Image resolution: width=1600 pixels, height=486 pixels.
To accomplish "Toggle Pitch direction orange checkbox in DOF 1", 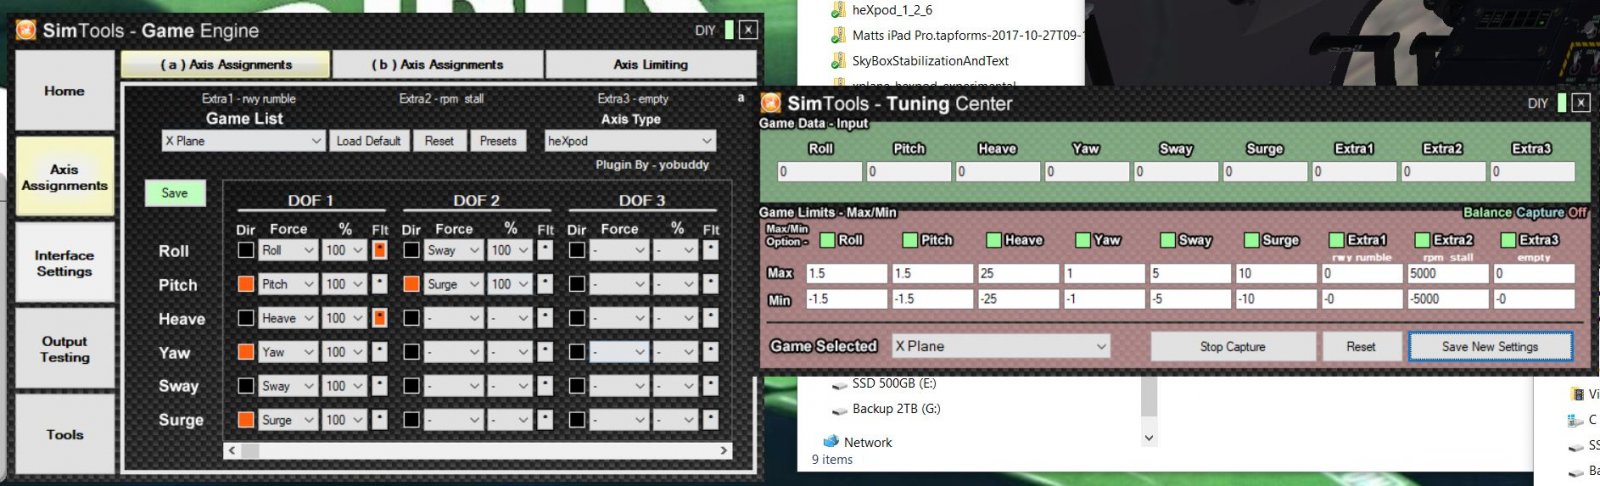I will pyautogui.click(x=246, y=284).
